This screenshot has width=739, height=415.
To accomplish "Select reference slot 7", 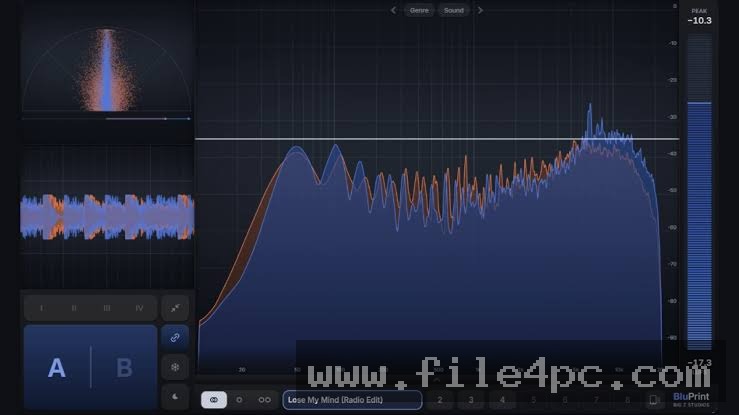I will [x=596, y=400].
